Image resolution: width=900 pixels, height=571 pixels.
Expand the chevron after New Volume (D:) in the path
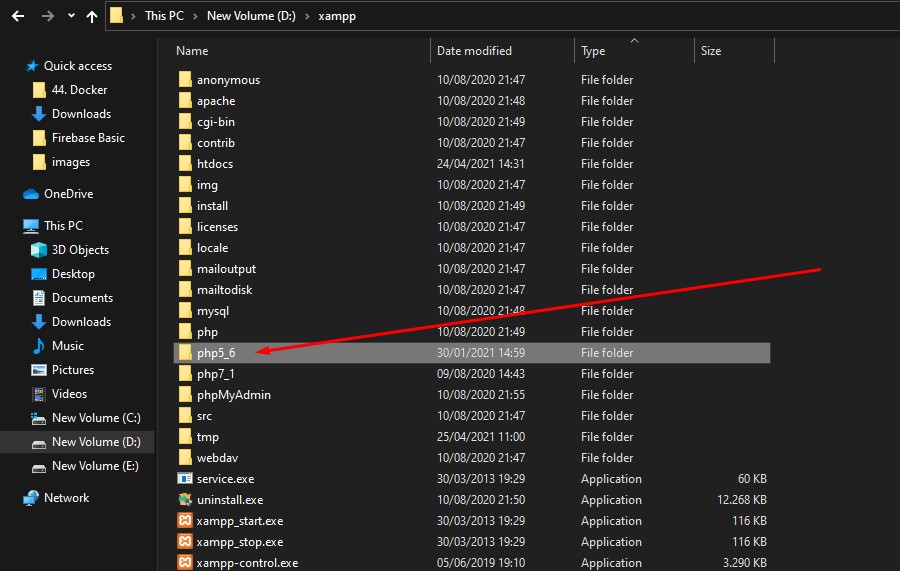click(x=307, y=16)
